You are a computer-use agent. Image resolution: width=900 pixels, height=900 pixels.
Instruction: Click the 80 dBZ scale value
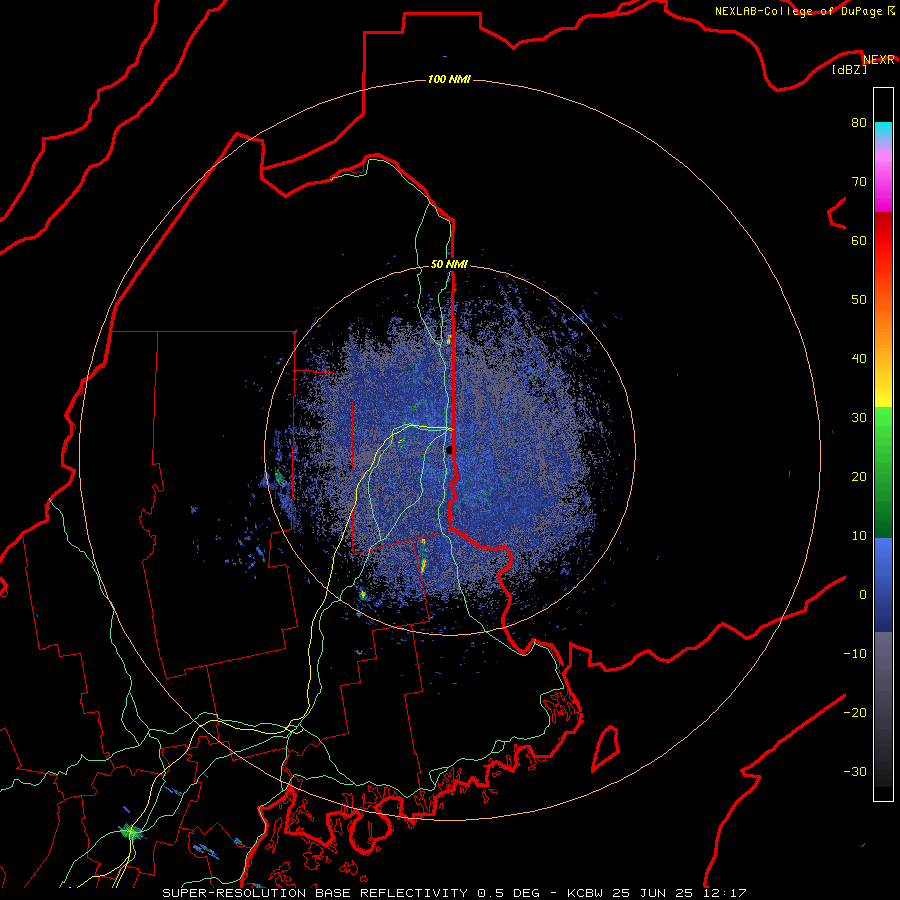859,122
